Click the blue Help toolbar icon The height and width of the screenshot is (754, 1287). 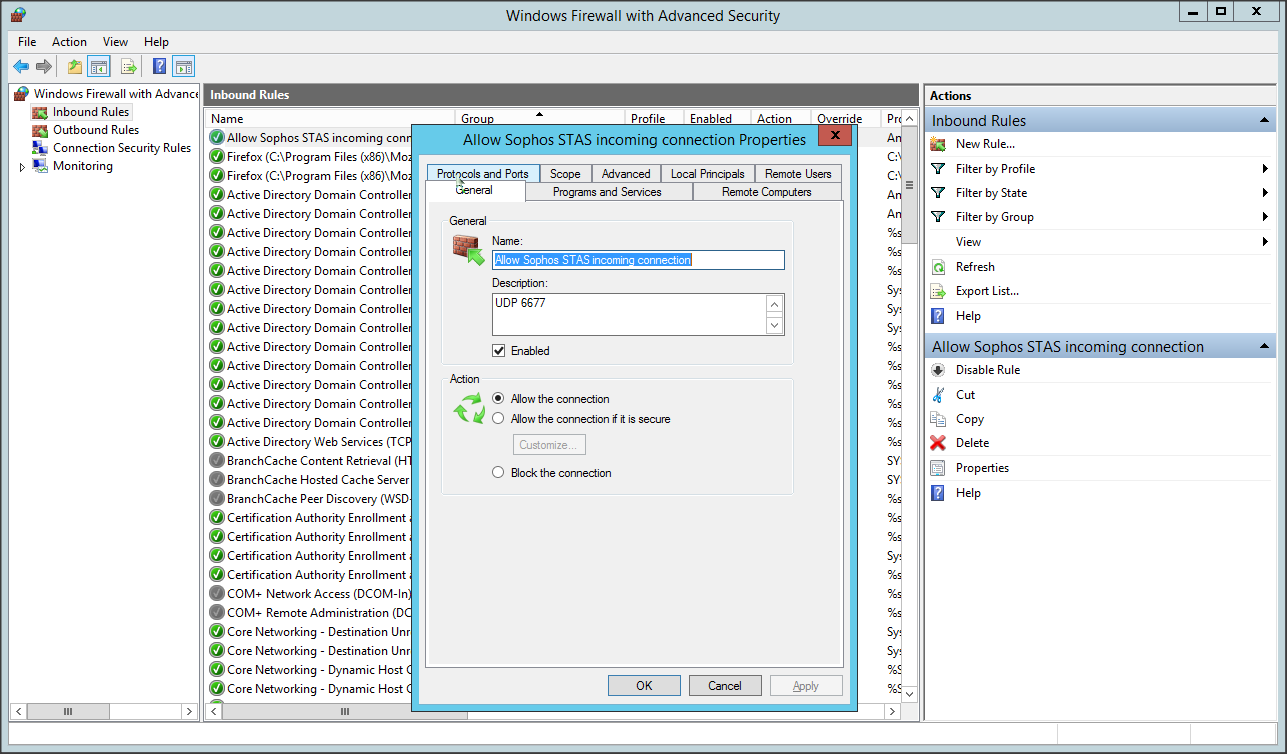[x=159, y=67]
